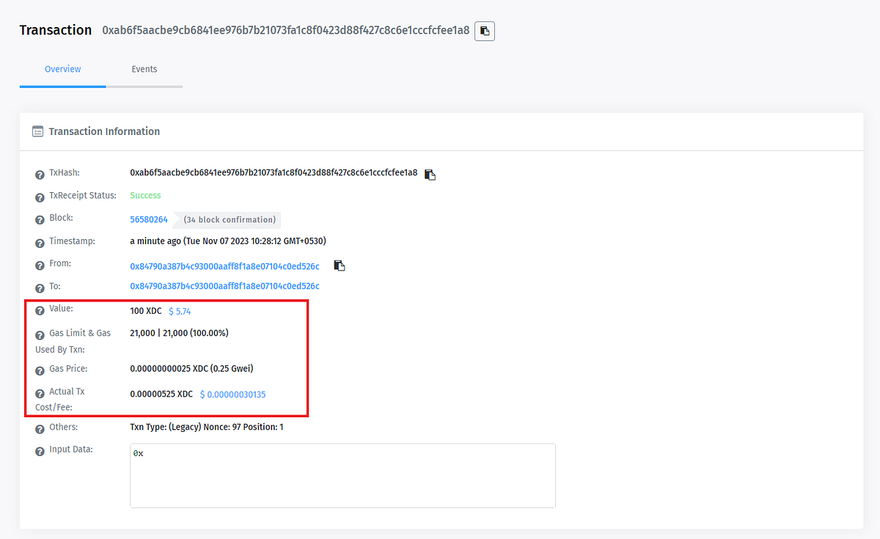Click inside the Input Data text box
The image size is (880, 539).
click(x=342, y=475)
